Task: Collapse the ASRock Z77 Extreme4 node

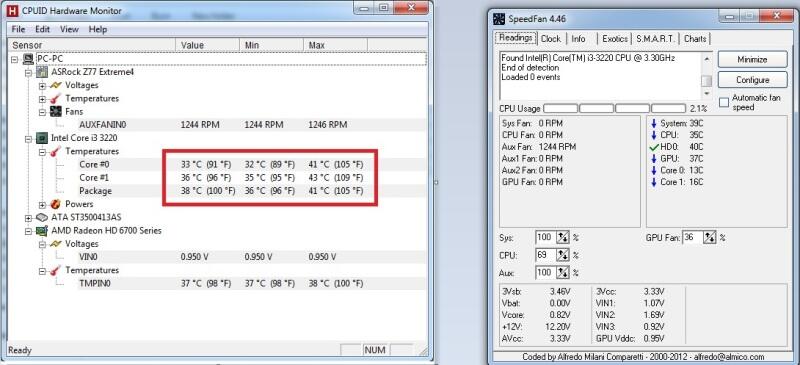Action: [29, 72]
